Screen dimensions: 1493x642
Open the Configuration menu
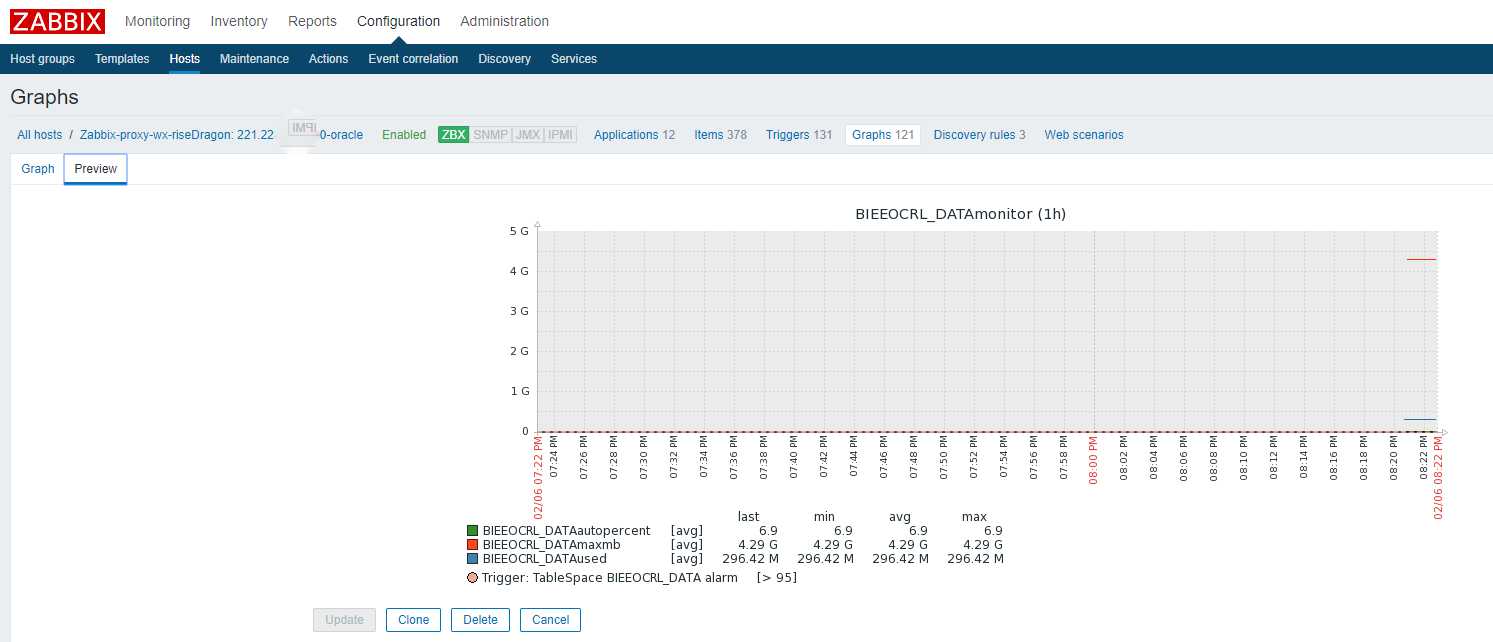pos(398,21)
